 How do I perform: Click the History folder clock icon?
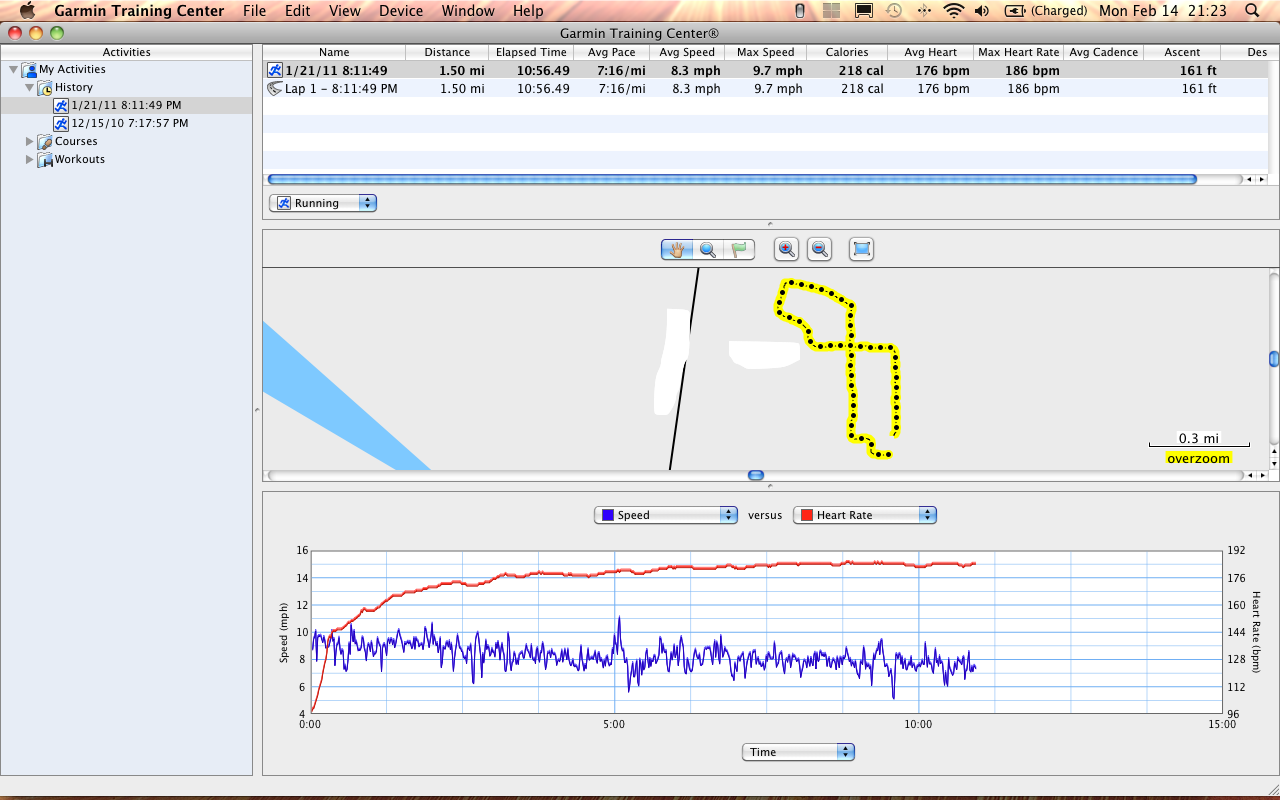point(46,88)
